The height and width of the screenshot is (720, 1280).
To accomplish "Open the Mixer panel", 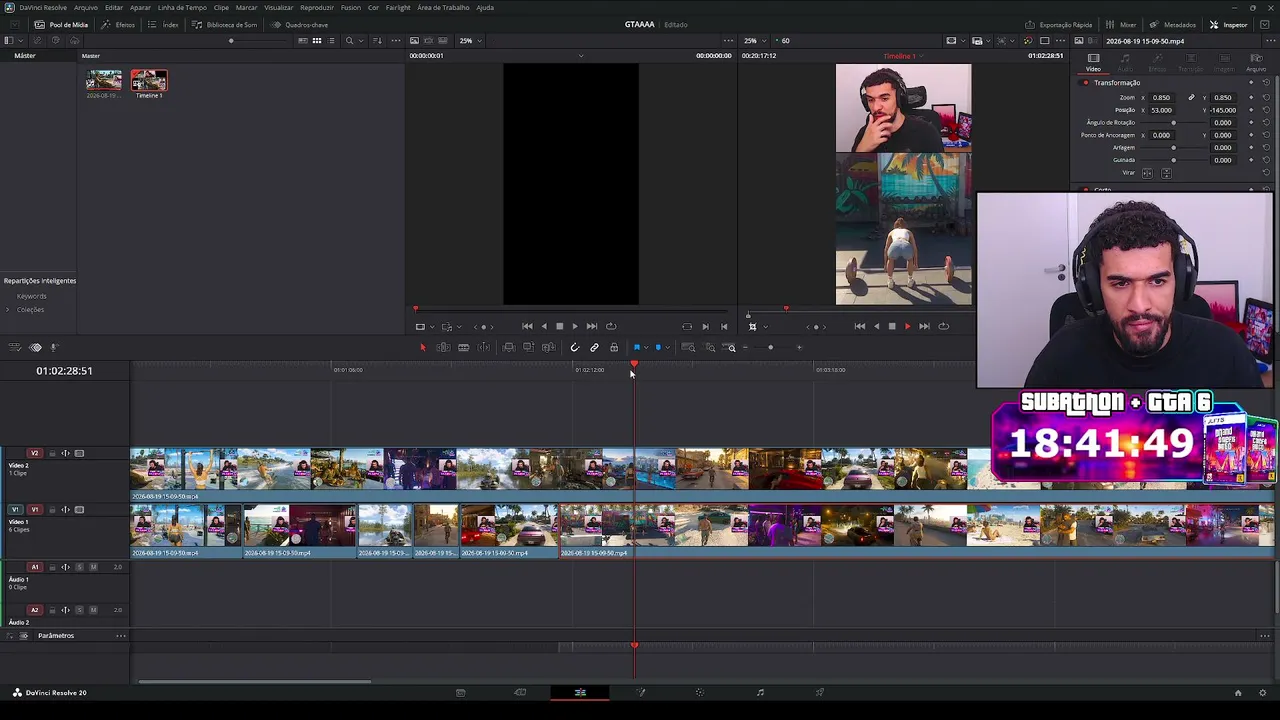I will (1121, 24).
